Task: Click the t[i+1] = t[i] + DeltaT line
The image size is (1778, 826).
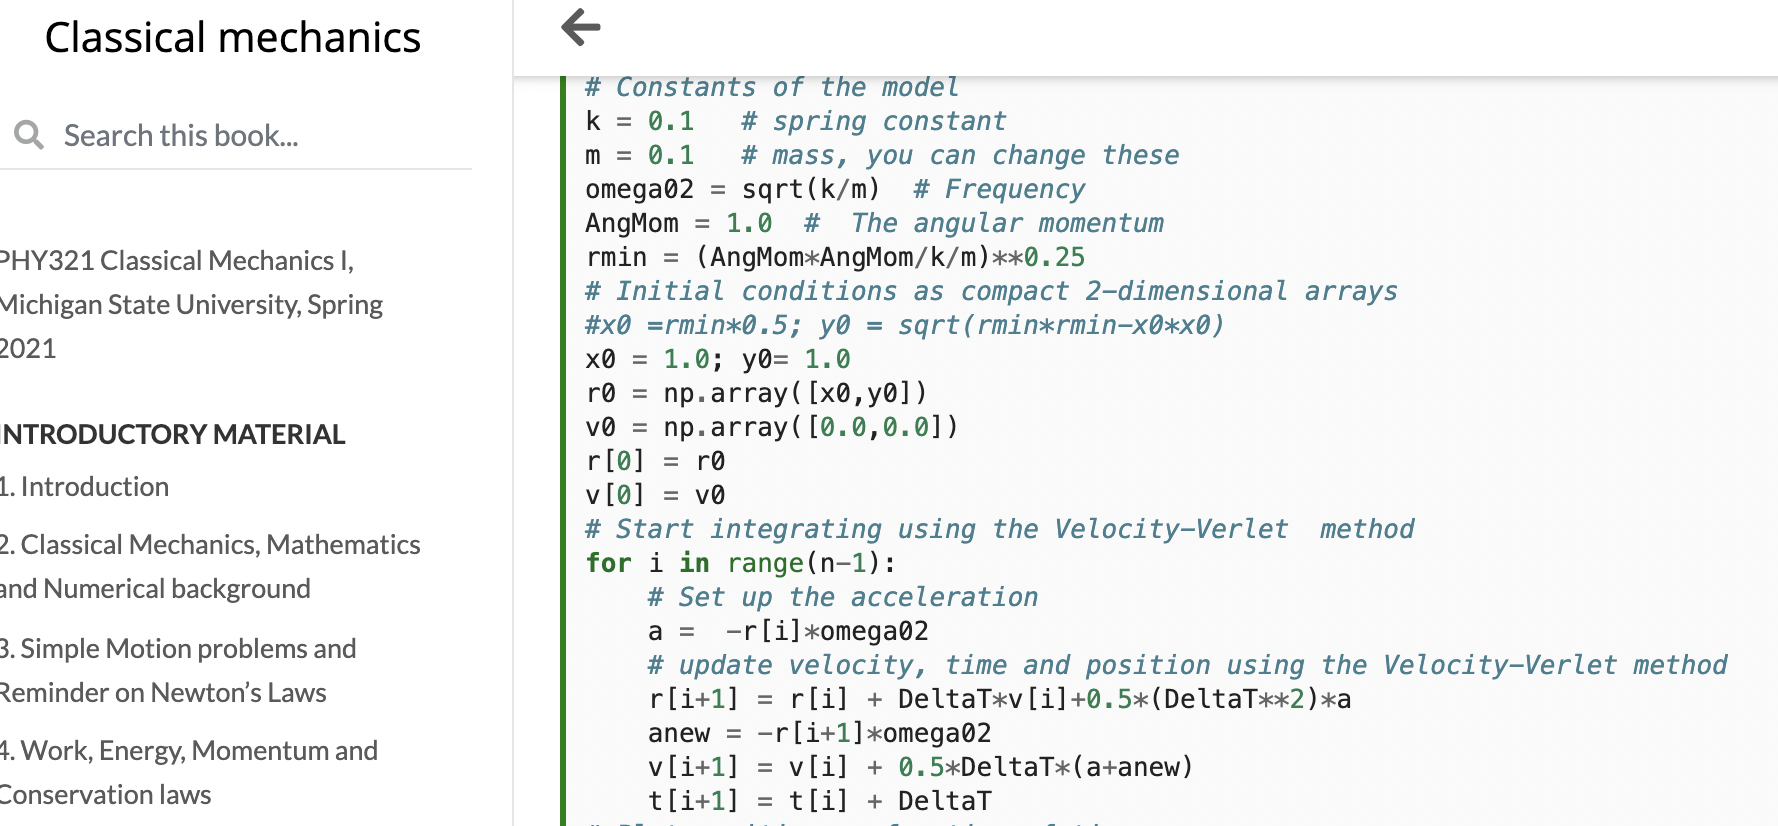Action: [820, 801]
